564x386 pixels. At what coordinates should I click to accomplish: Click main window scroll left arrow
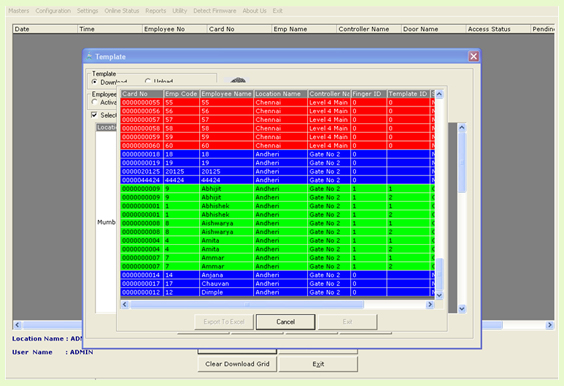[x=17, y=325]
